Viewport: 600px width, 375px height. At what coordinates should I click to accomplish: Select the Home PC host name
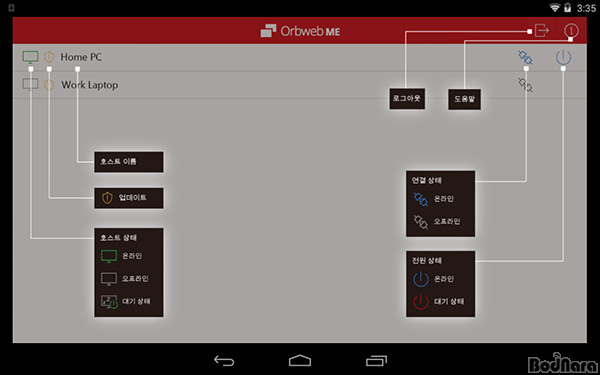[81, 57]
